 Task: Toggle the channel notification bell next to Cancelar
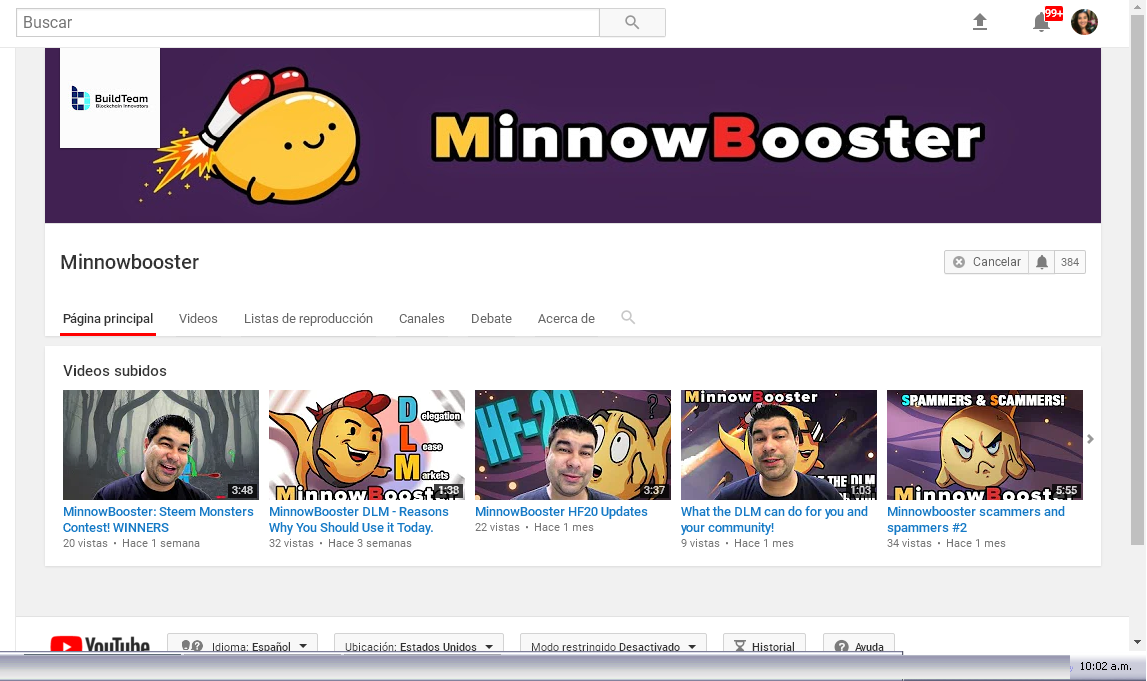(x=1042, y=262)
